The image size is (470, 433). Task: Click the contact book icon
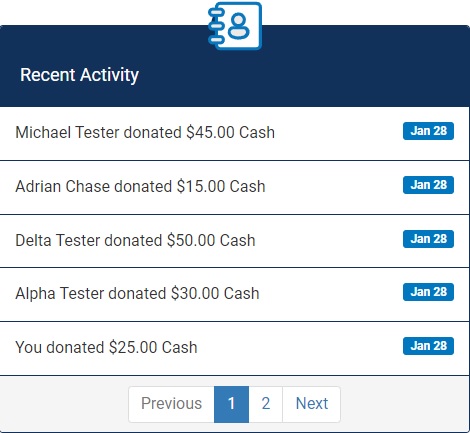235,26
